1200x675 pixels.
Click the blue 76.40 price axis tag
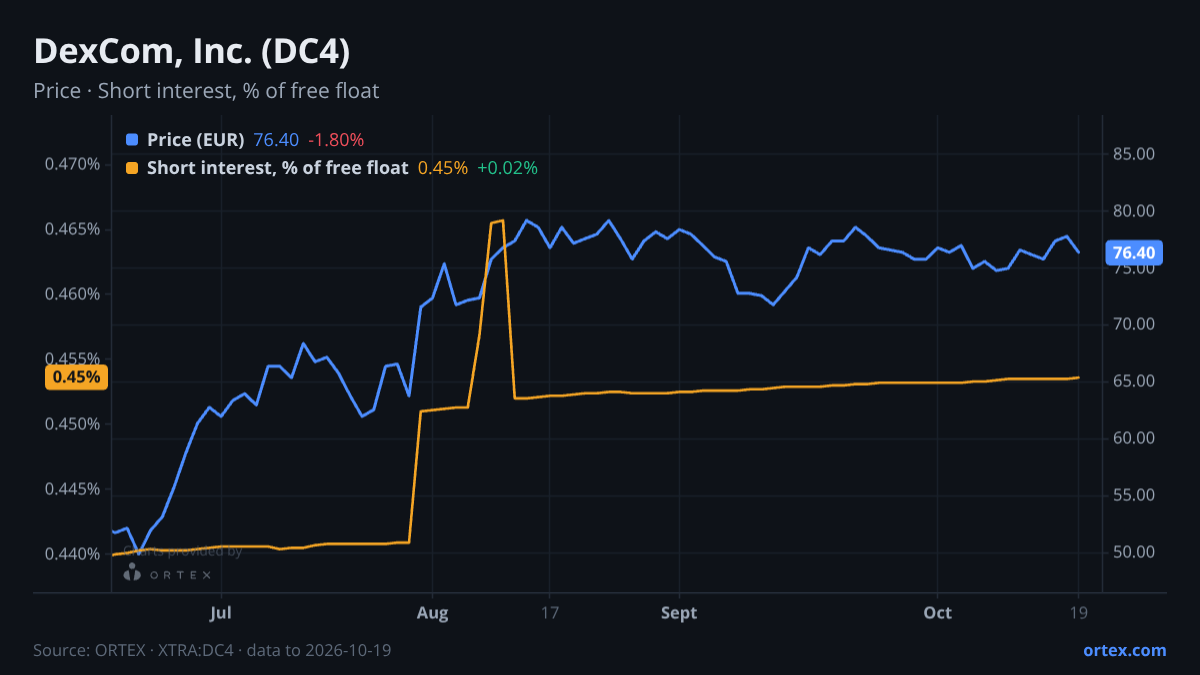pos(1132,253)
